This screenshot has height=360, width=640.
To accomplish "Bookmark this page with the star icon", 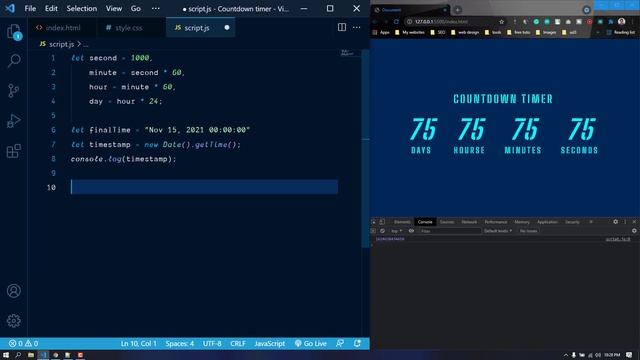I will pyautogui.click(x=502, y=22).
